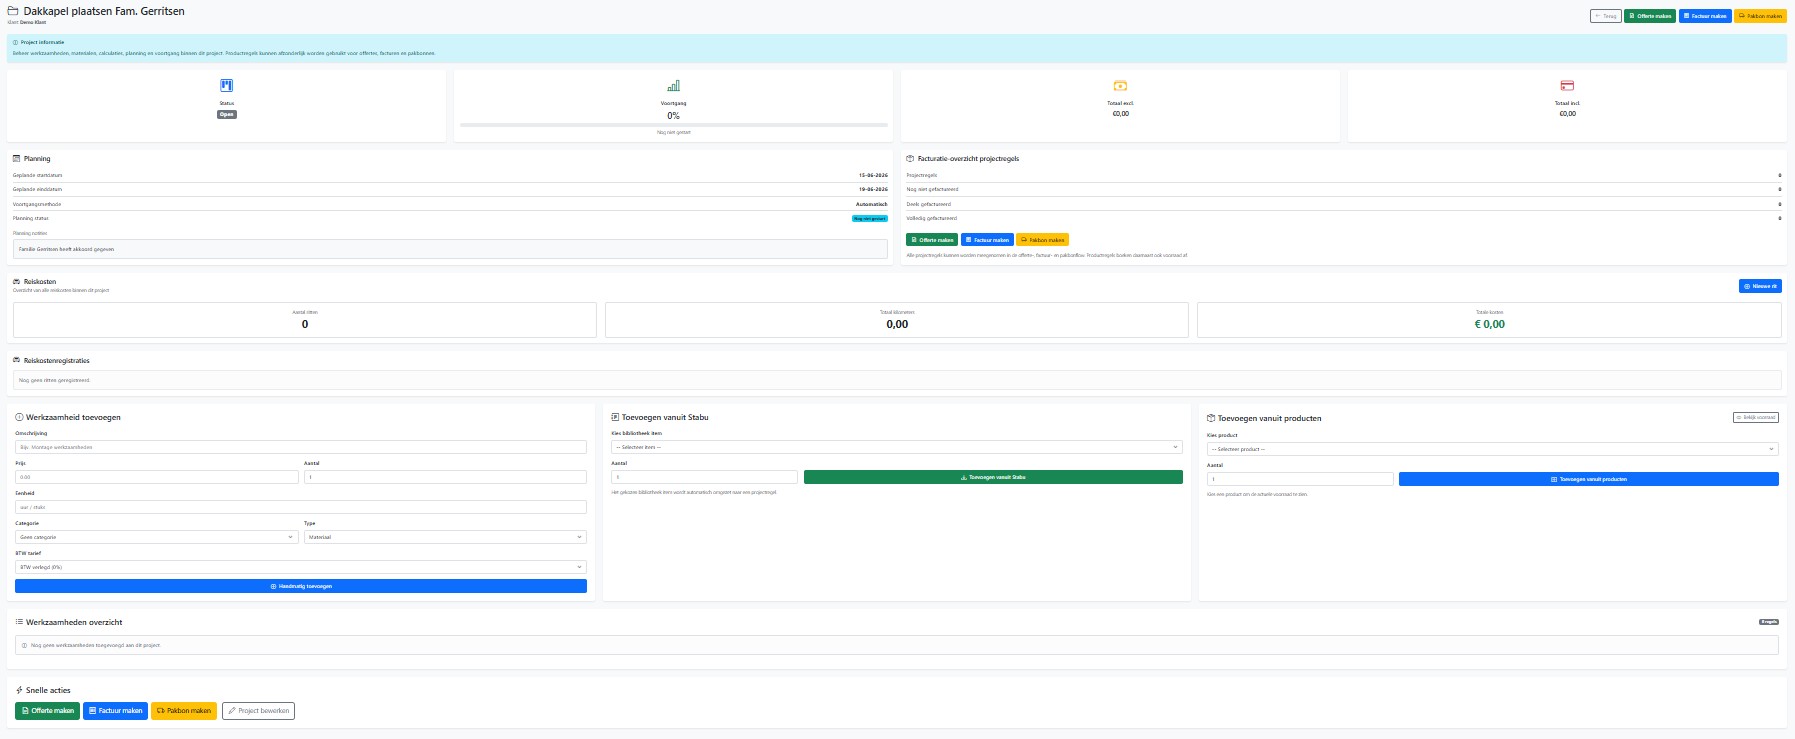
Task: Click the Automatisch voortgangsmethode value
Action: pos(872,204)
